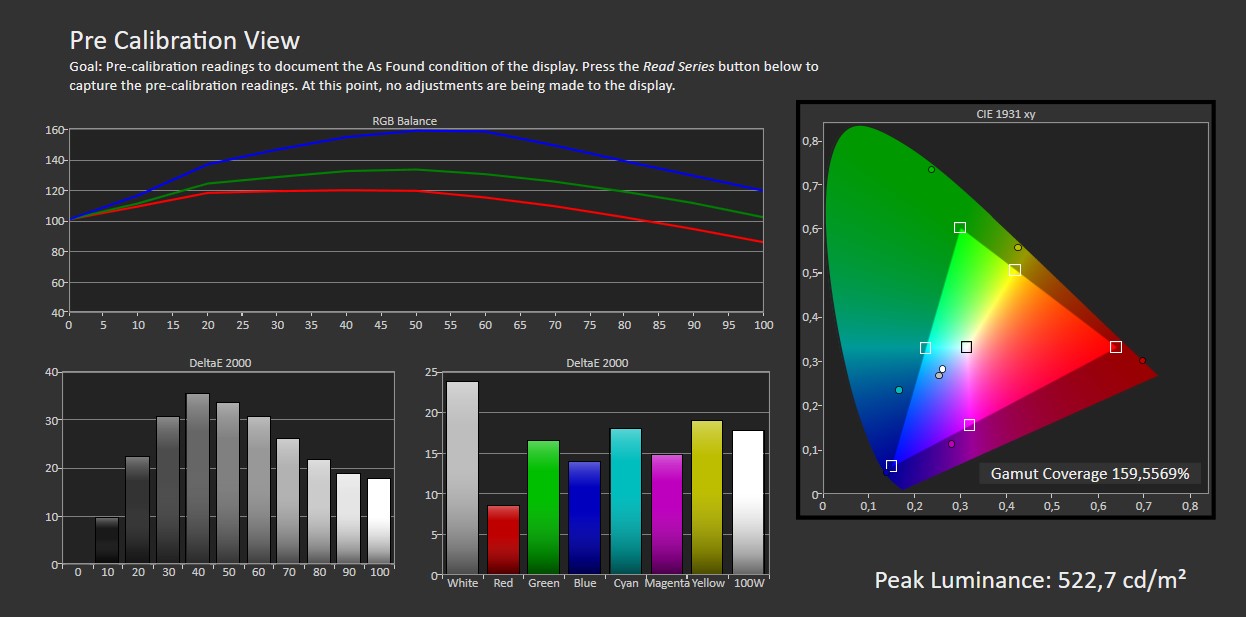Click the CIE 1931 xy chart title
Screen dimensions: 1246x617
tap(1005, 114)
